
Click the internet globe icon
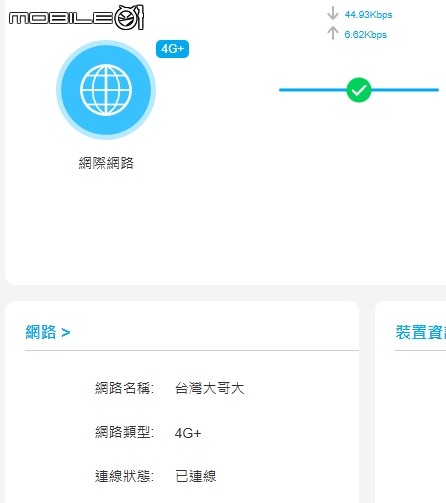click(106, 90)
